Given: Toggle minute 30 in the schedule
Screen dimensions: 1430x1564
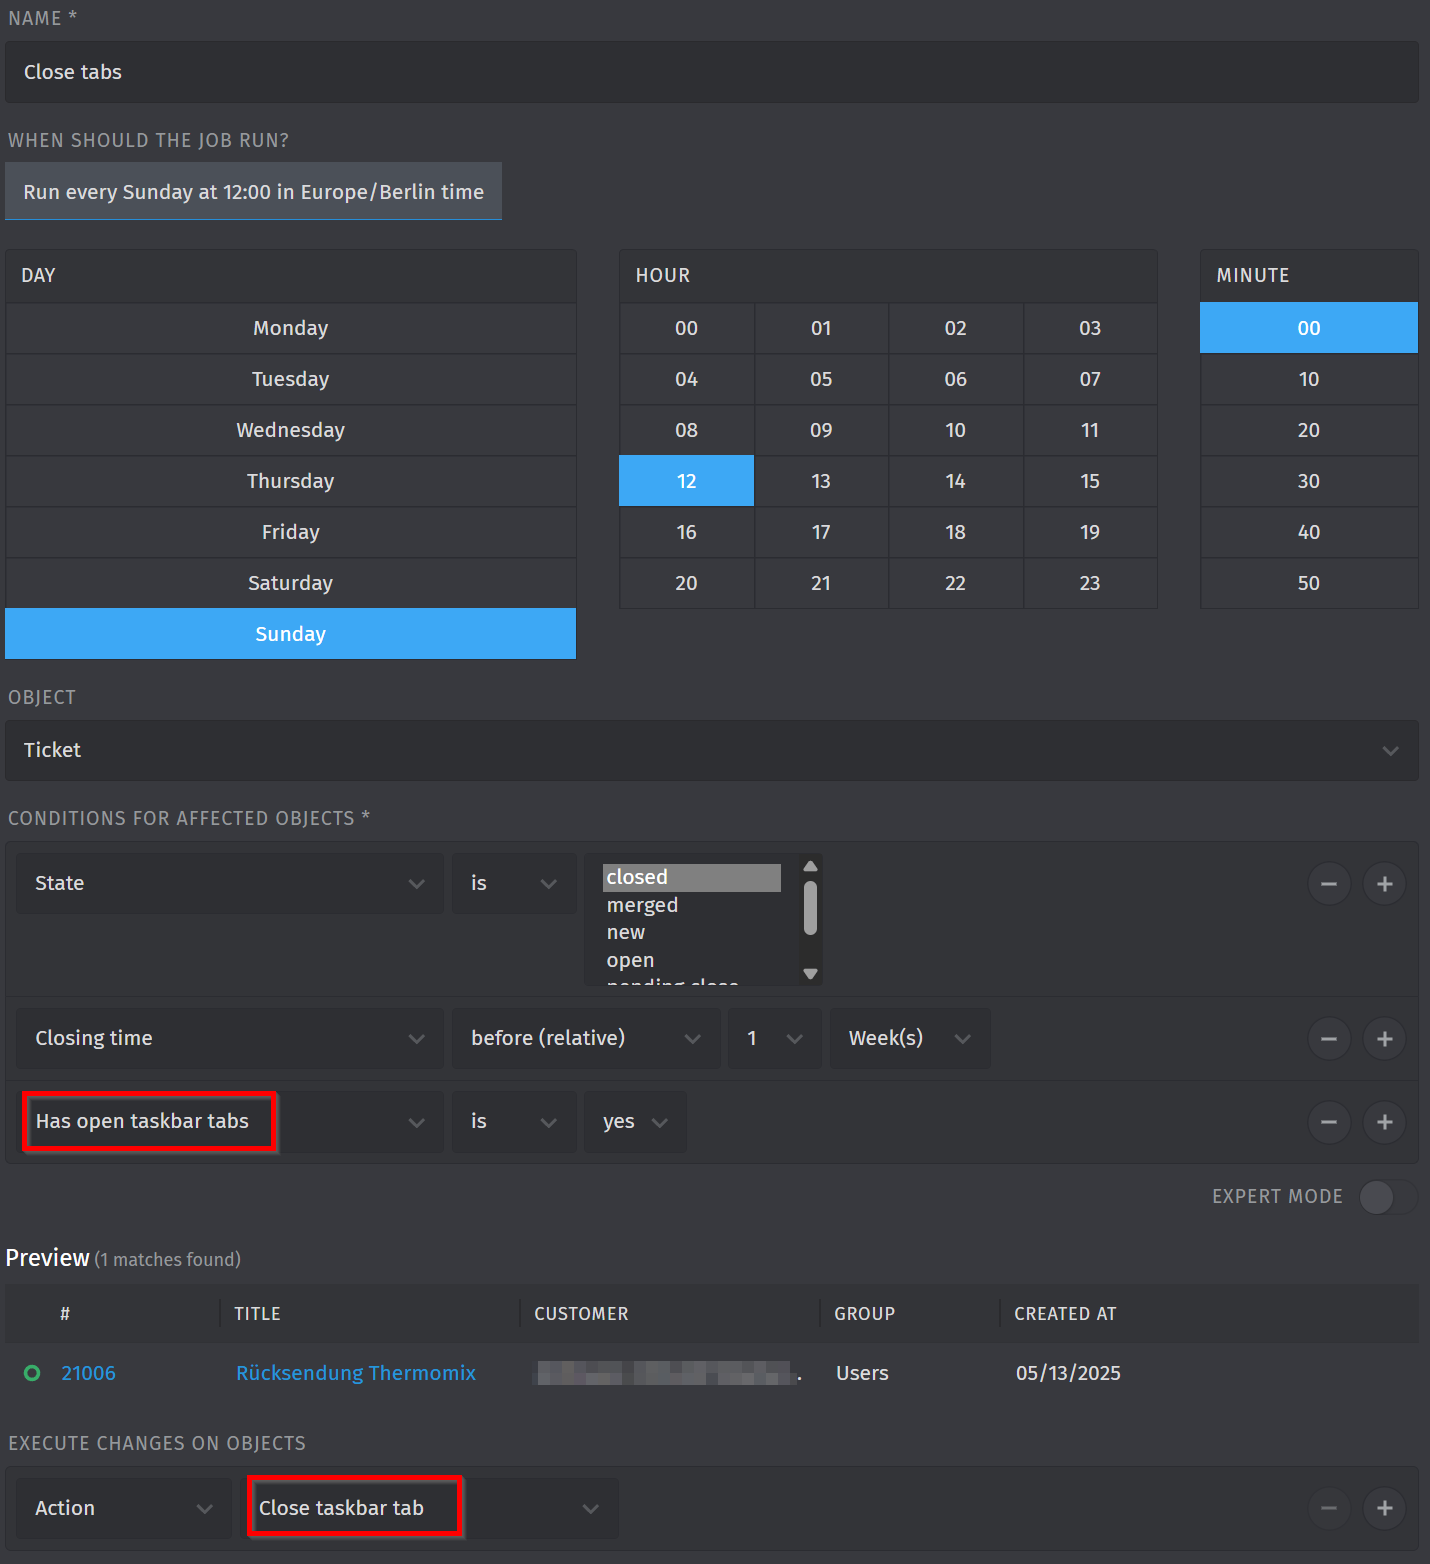Looking at the screenshot, I should pos(1308,481).
